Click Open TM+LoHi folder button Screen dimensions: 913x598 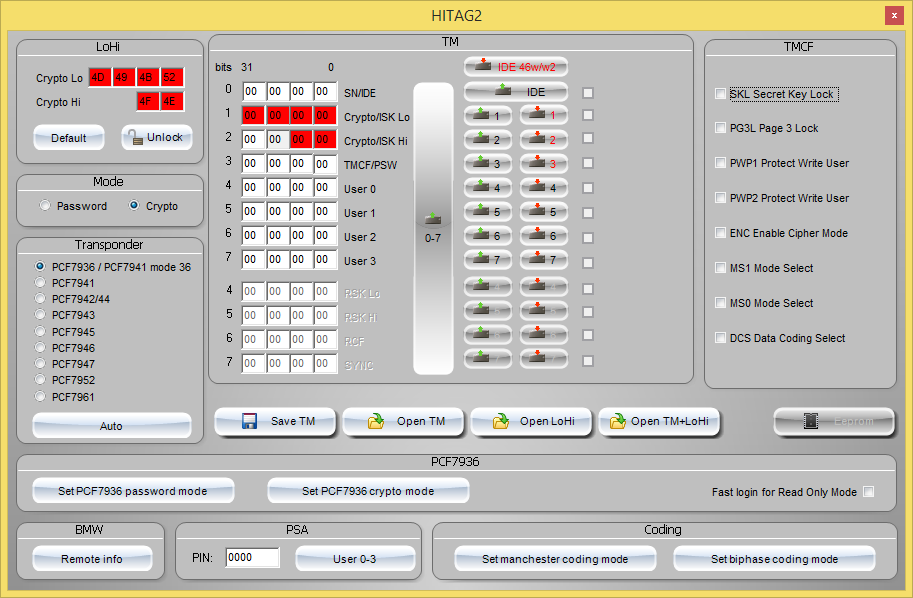[660, 421]
